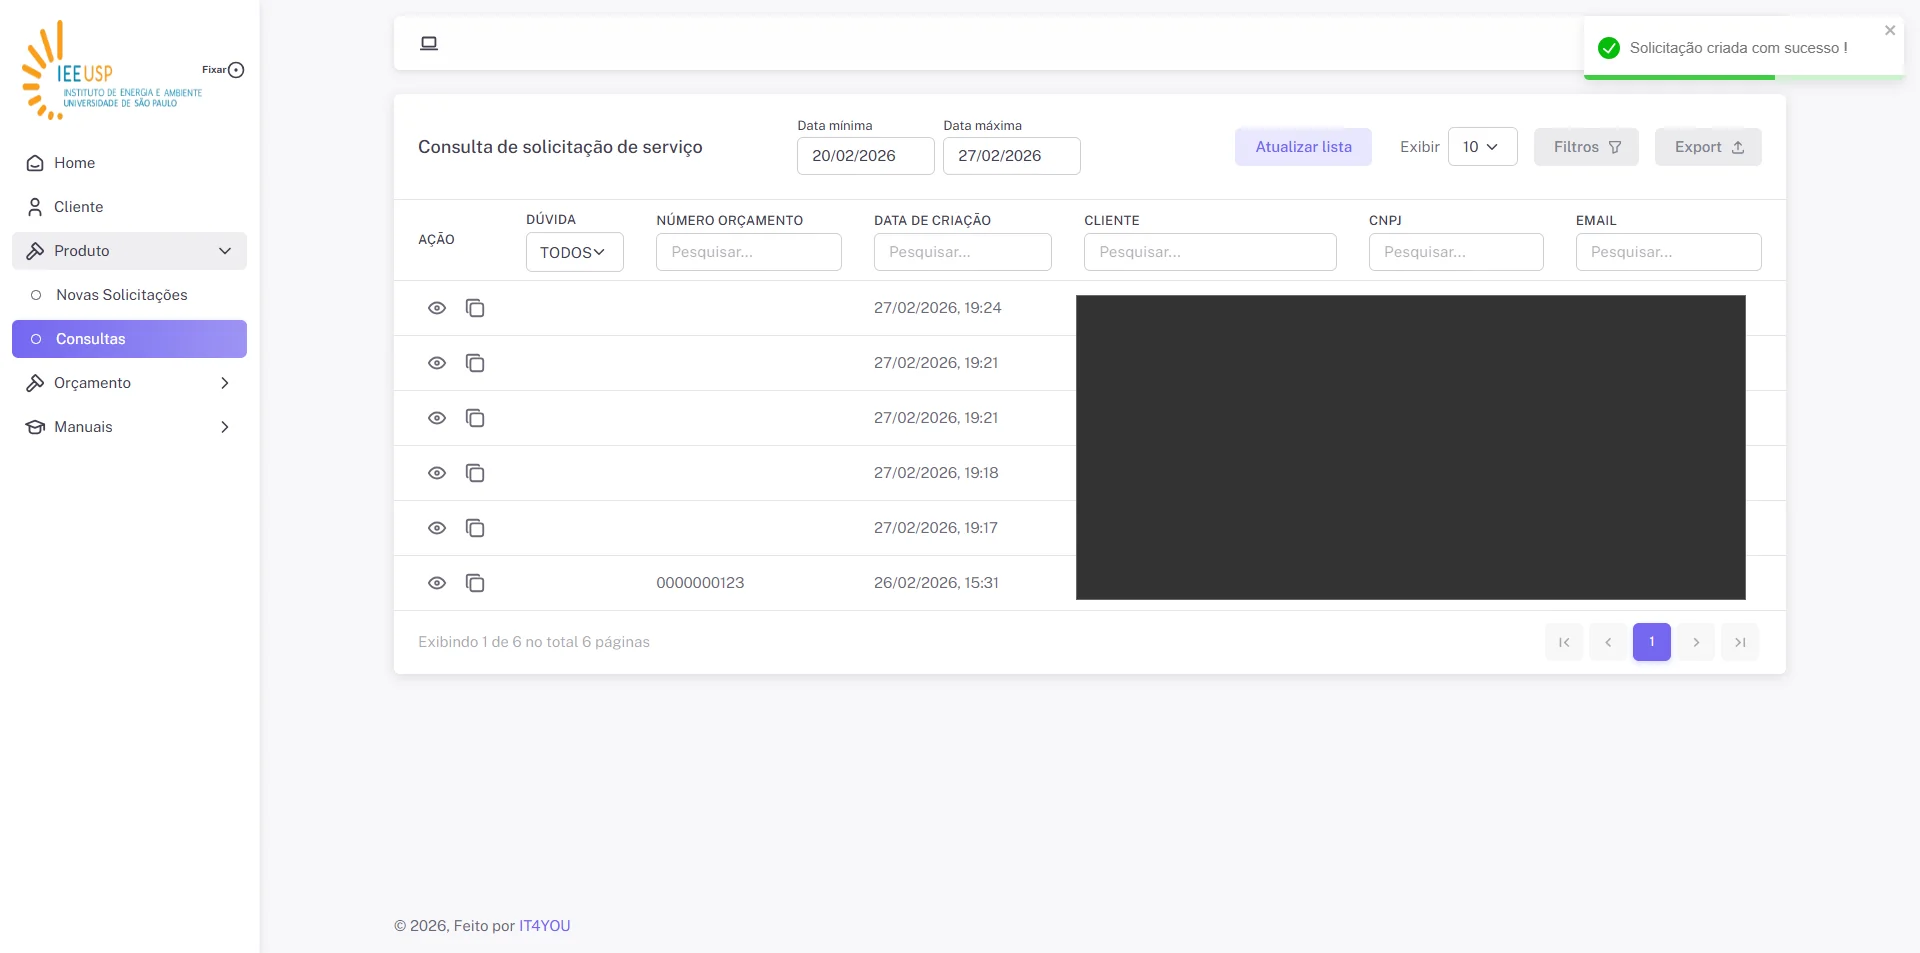Select page 1 in pagination

[1652, 642]
